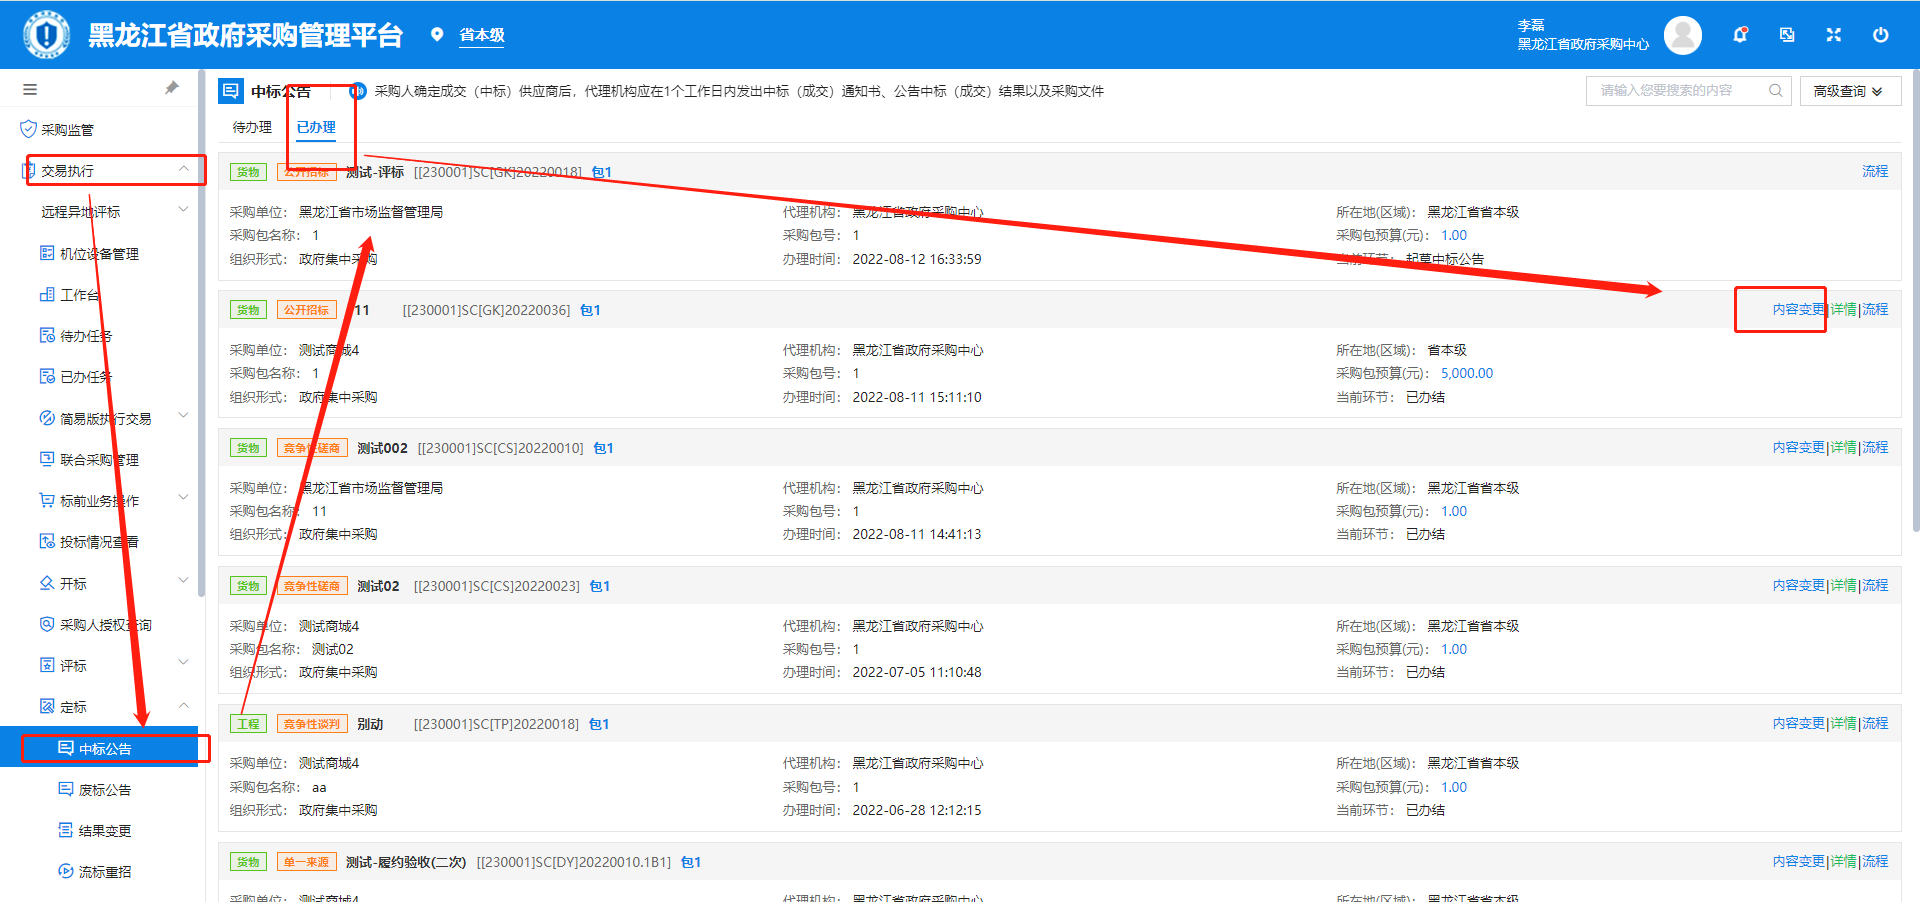
Task: Open 流标重招 in sidebar
Action: (x=105, y=872)
